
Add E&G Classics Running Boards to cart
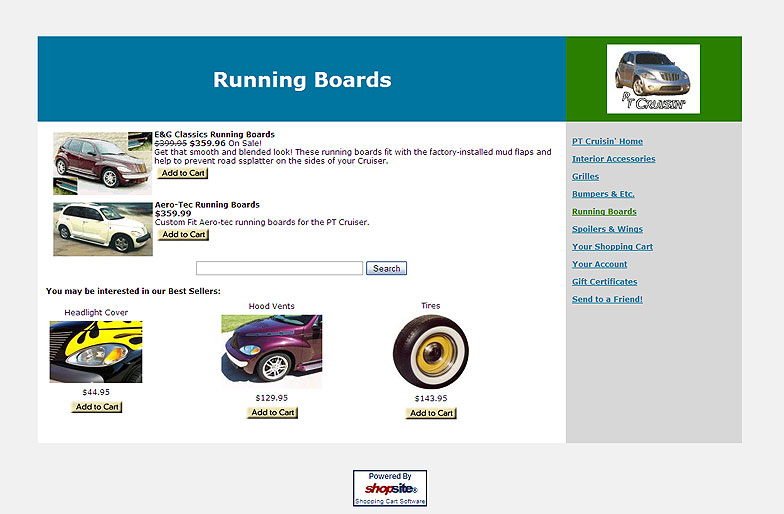click(183, 174)
